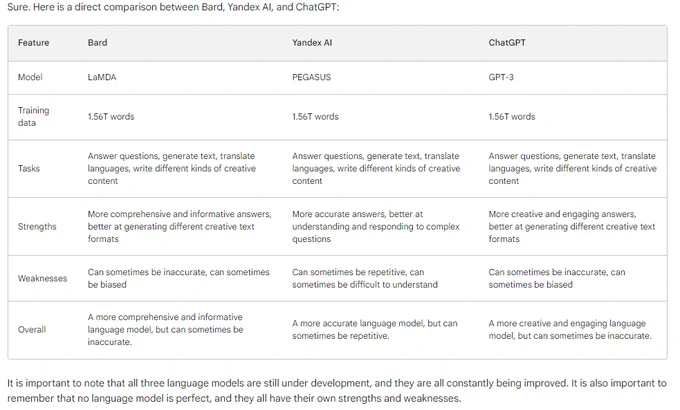680x410 pixels.
Task: Click the GPT-3 model cell
Action: pos(501,77)
